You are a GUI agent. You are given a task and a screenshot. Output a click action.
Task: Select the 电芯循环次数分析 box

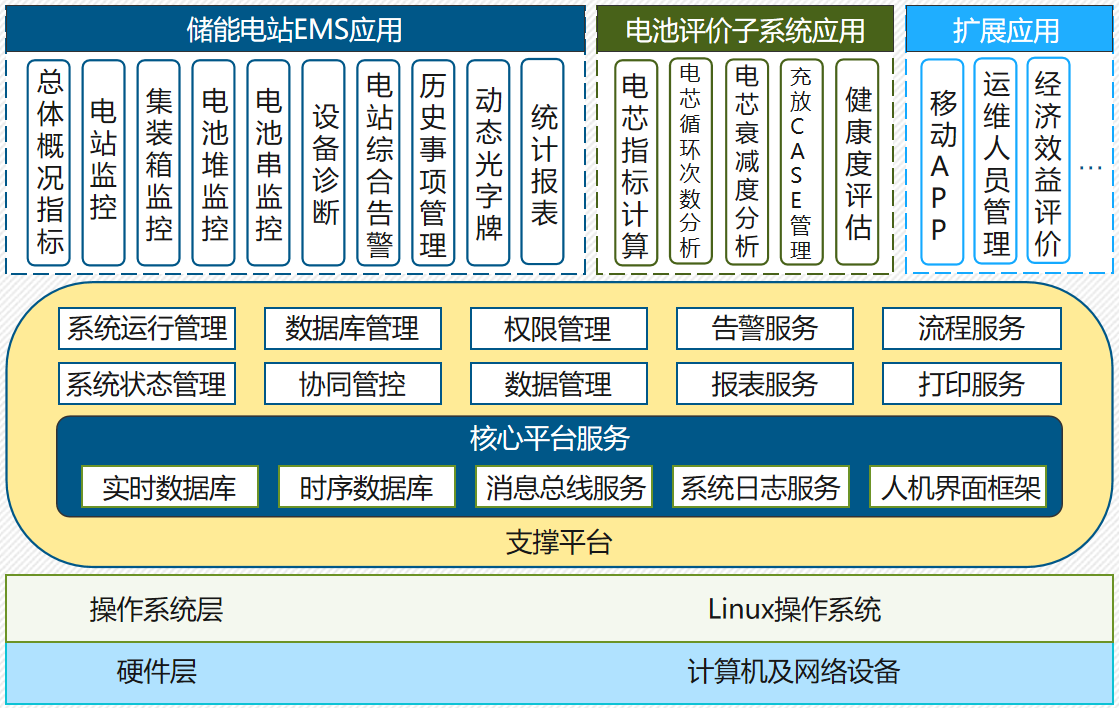pos(691,161)
